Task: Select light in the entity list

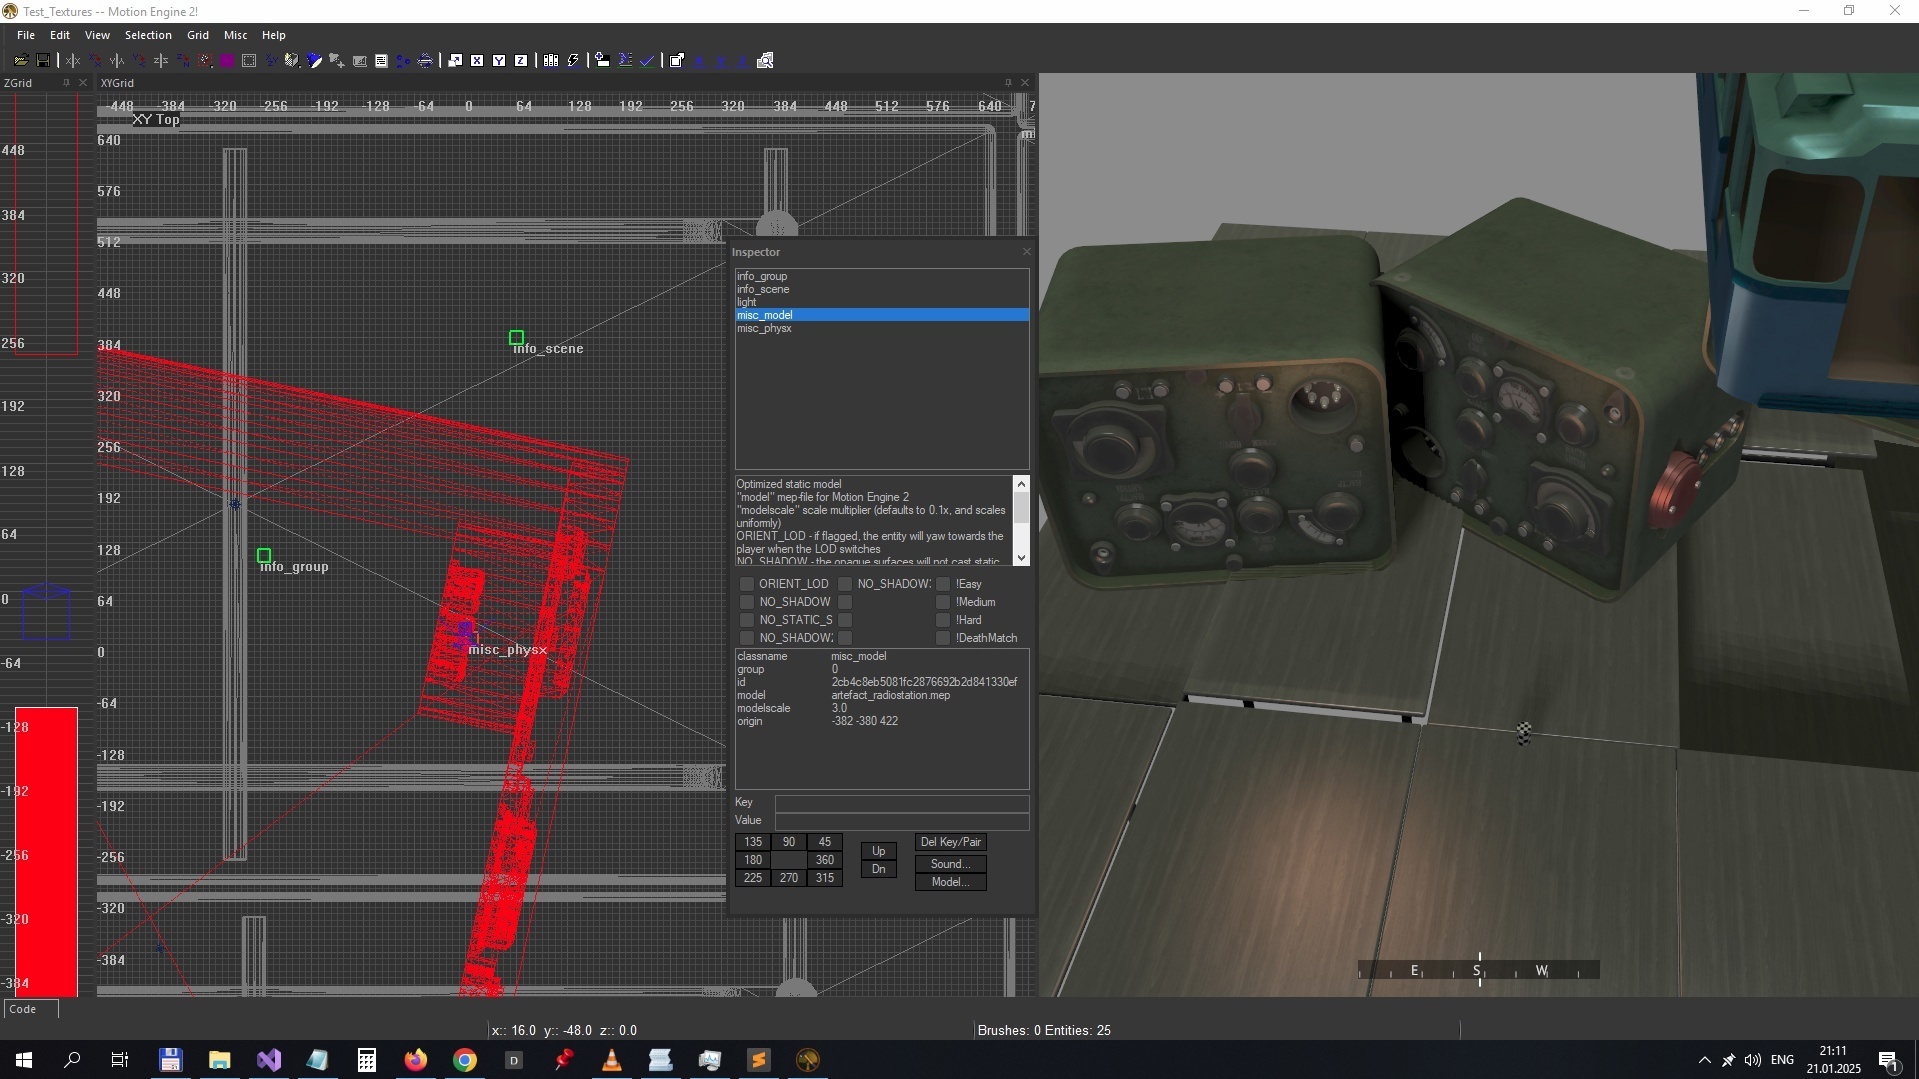Action: pos(882,302)
